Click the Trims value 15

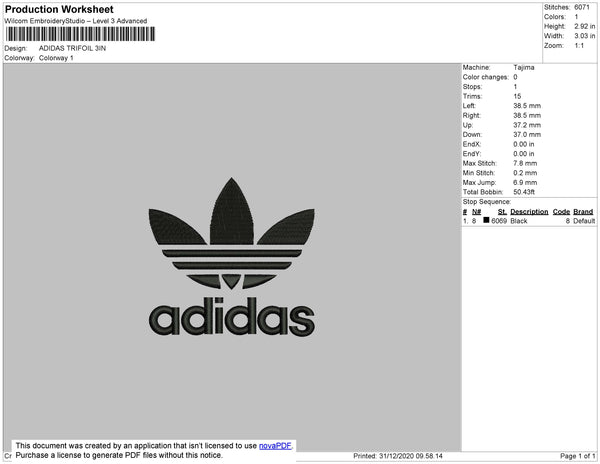pos(517,96)
